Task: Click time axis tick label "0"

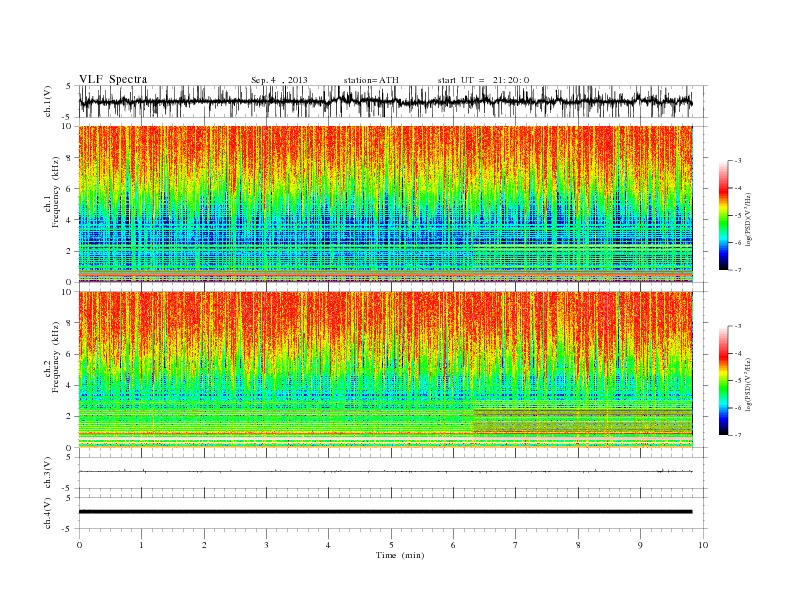Action: pos(79,545)
